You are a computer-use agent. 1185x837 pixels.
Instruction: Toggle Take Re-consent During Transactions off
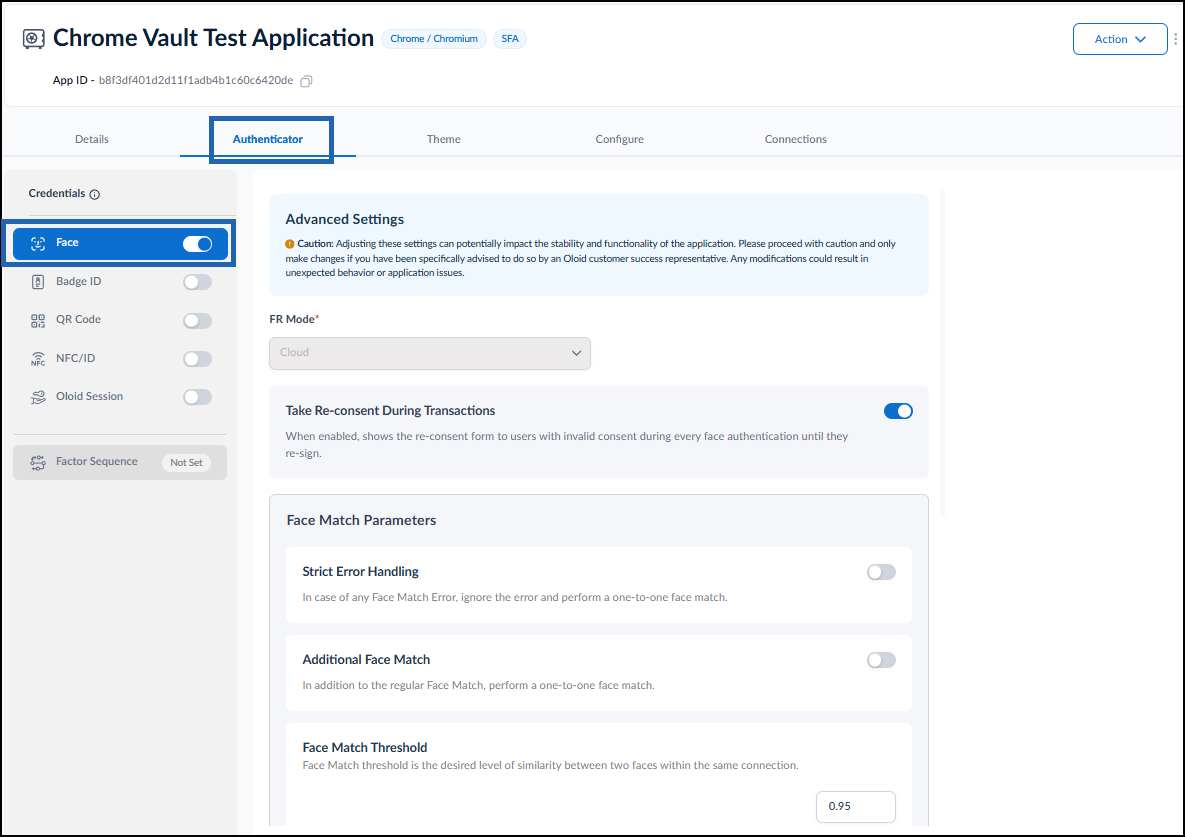[898, 411]
